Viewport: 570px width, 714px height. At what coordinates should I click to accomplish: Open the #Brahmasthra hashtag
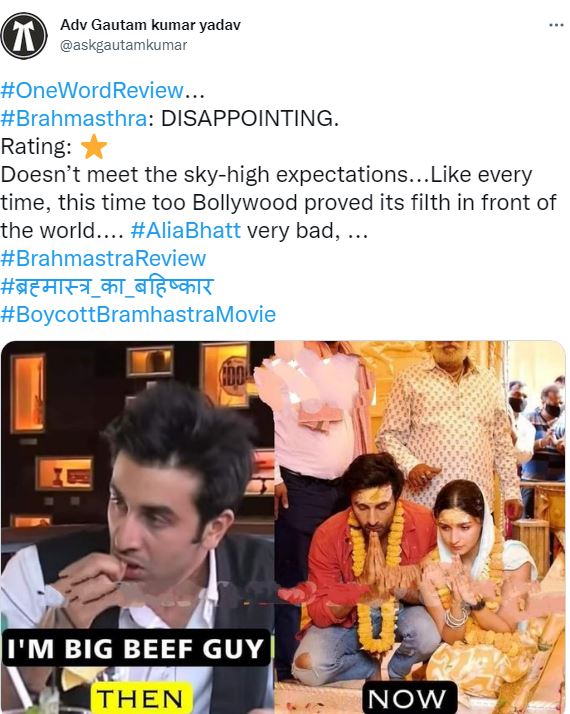tap(74, 118)
